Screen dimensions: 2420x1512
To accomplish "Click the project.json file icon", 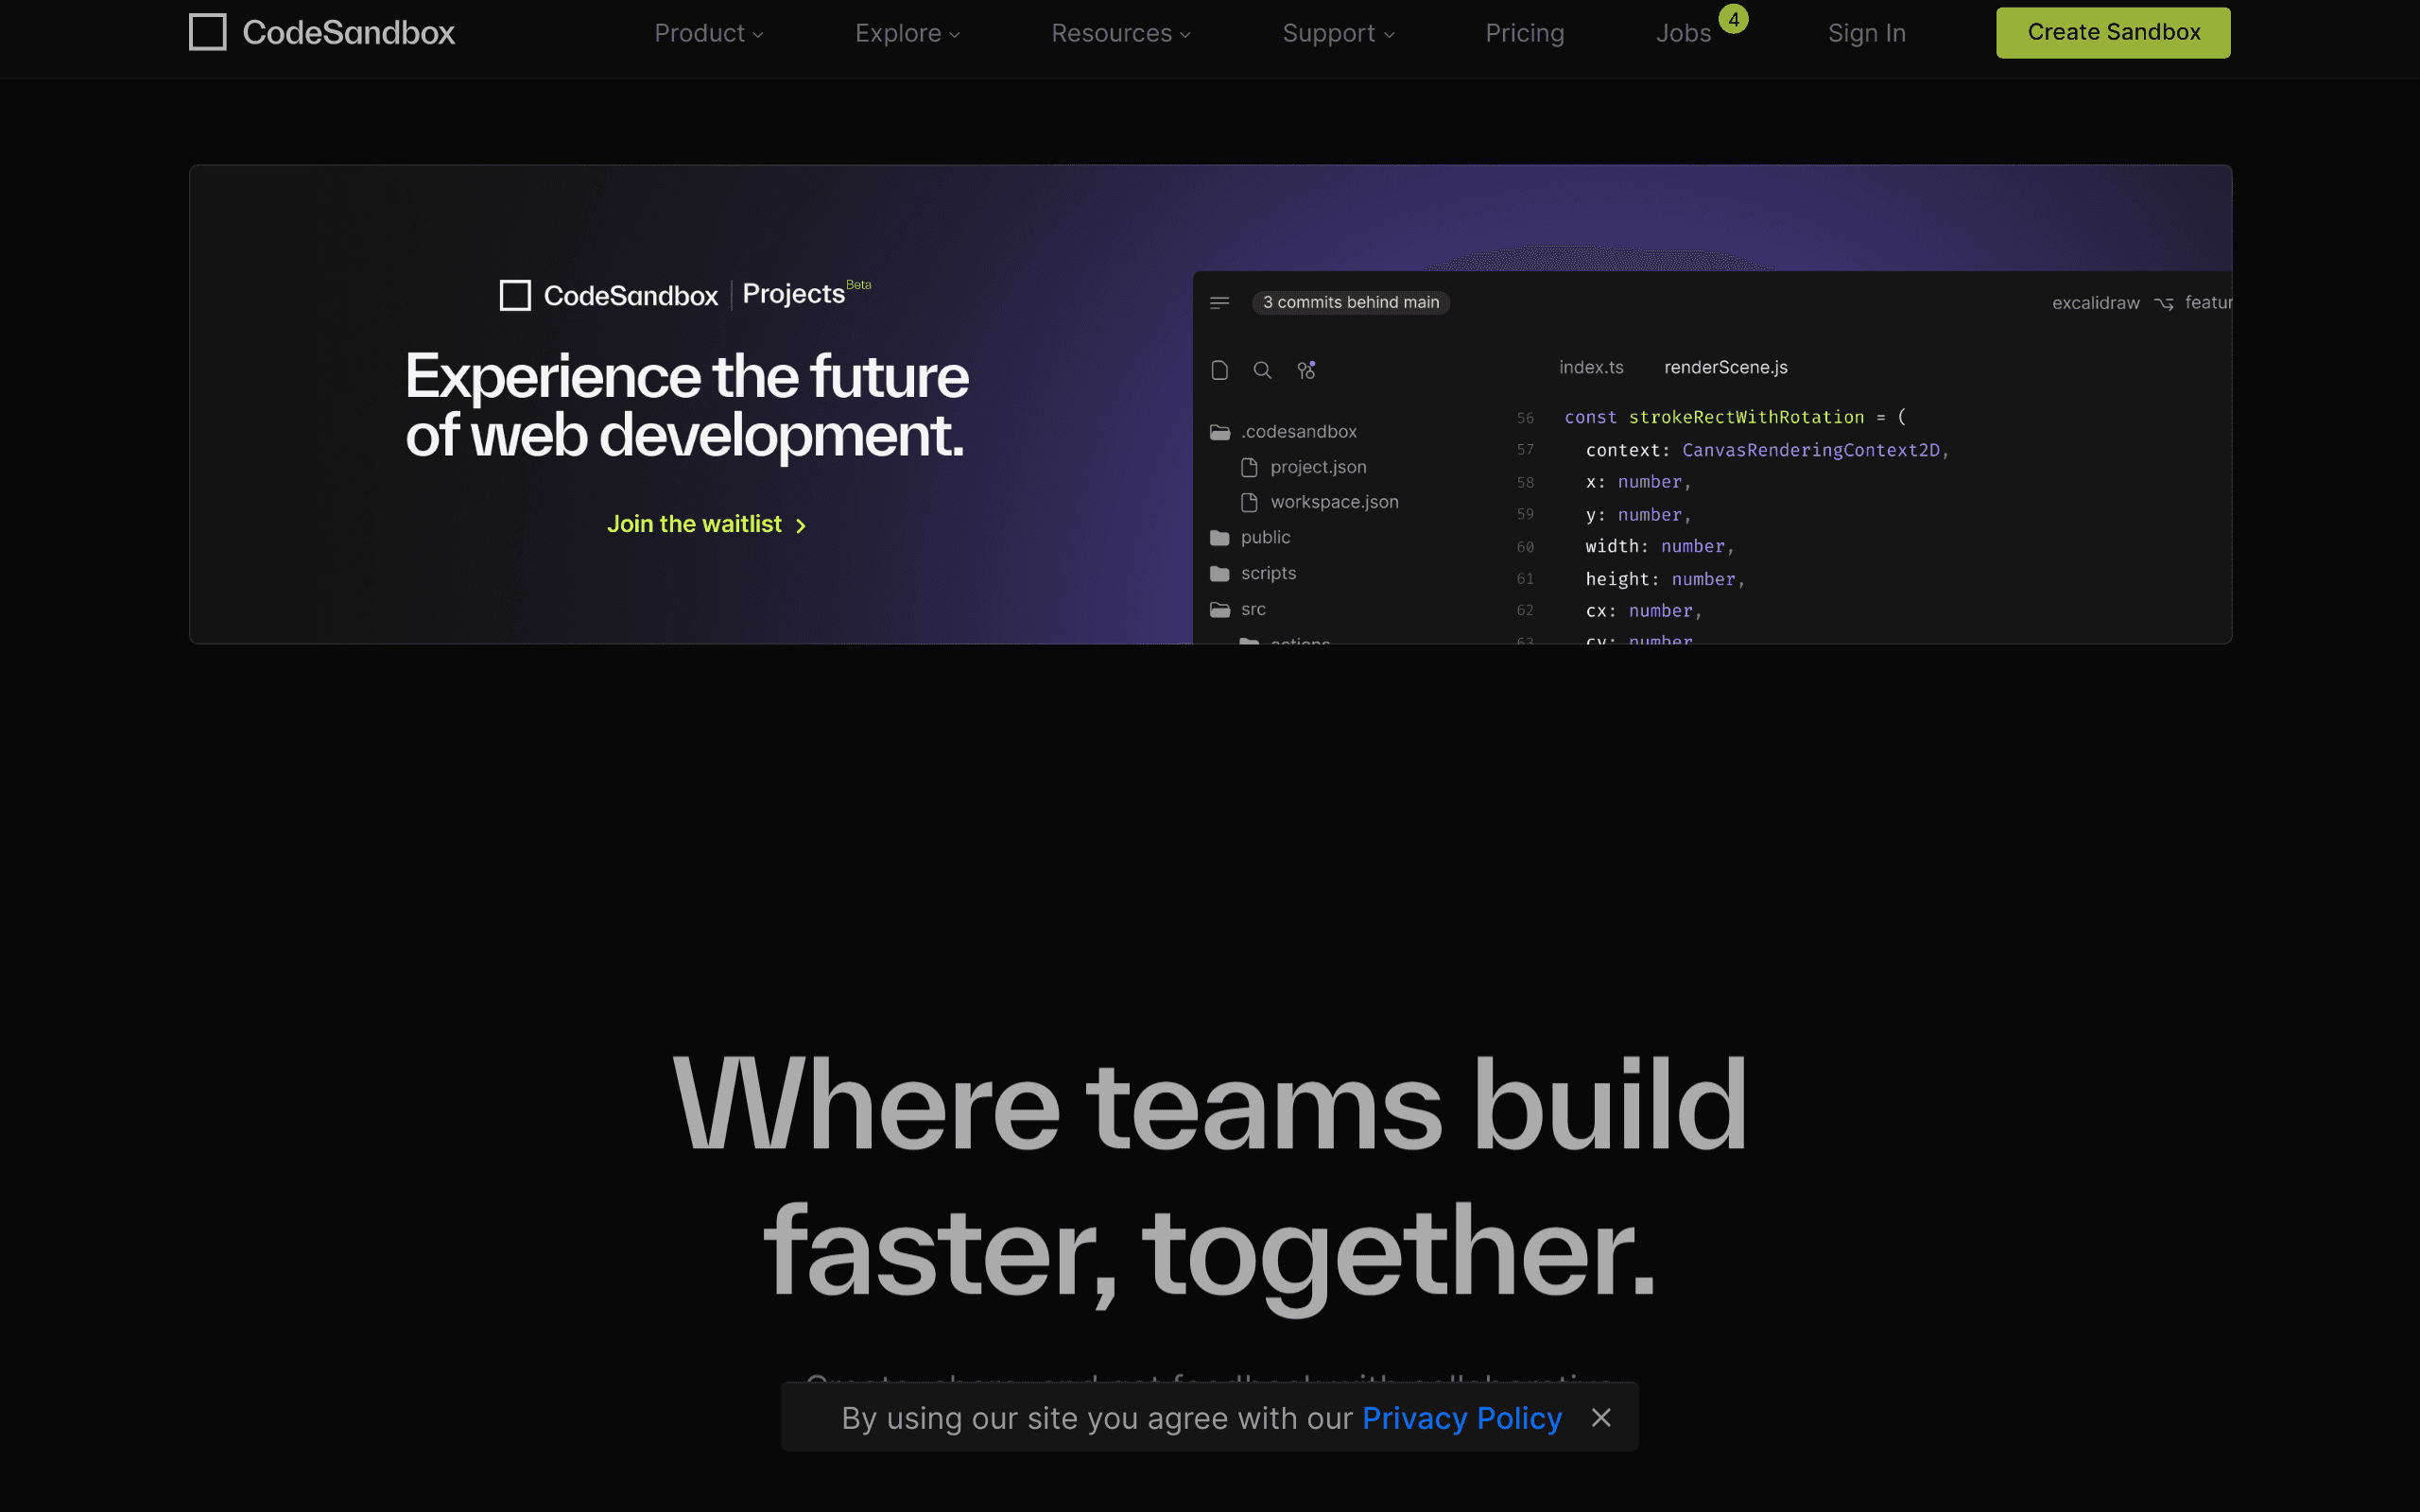I will [1249, 467].
